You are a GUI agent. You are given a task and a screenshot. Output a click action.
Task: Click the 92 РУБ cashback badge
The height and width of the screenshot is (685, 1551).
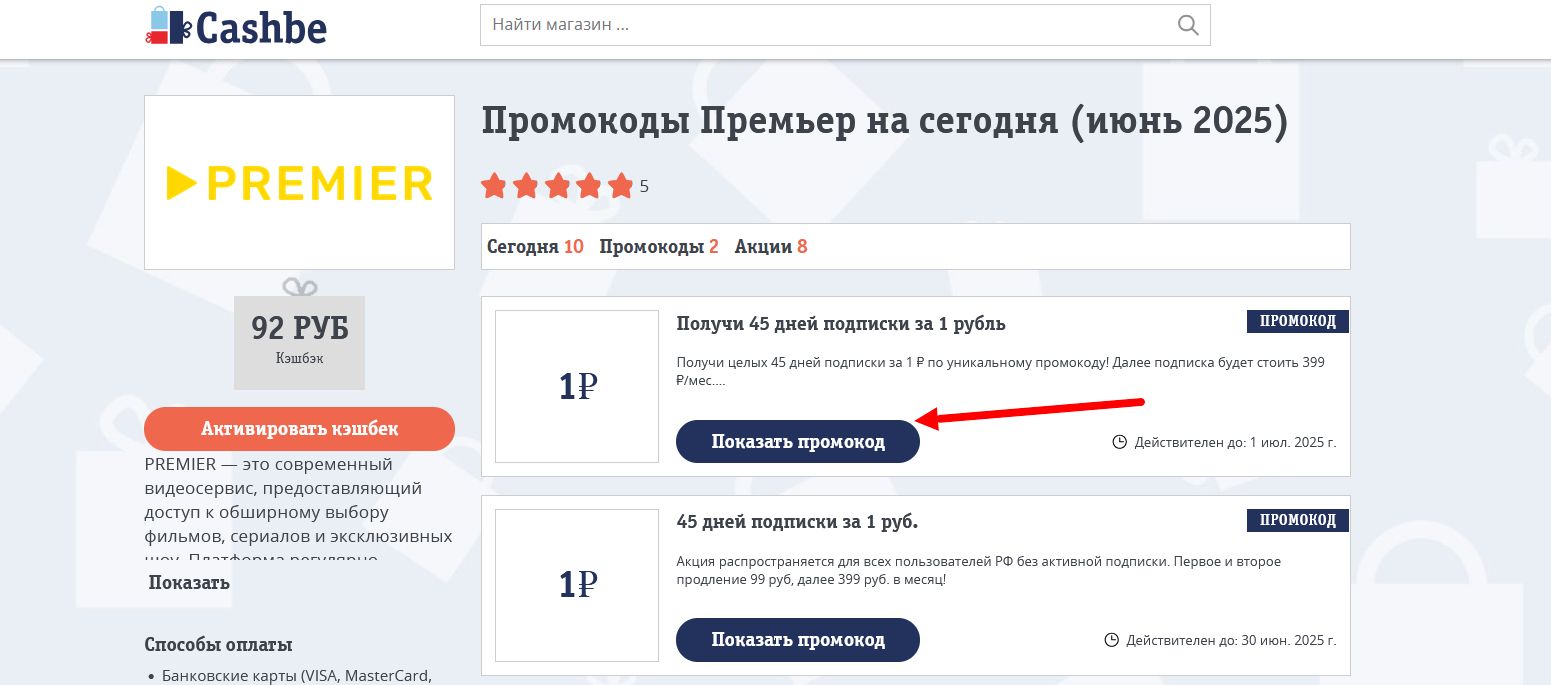click(x=299, y=341)
